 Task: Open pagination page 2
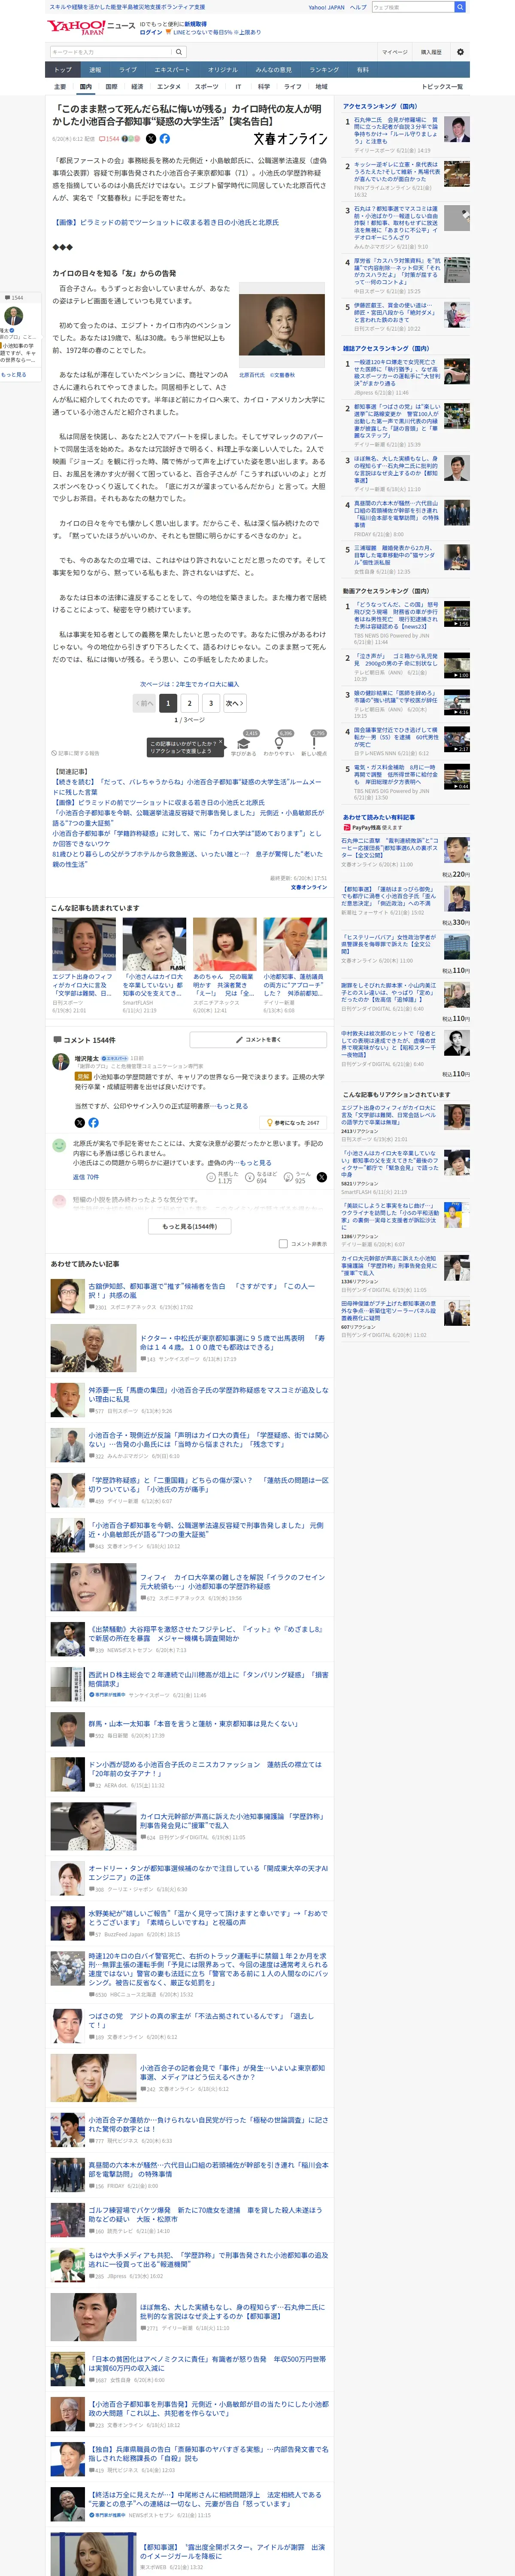click(189, 703)
